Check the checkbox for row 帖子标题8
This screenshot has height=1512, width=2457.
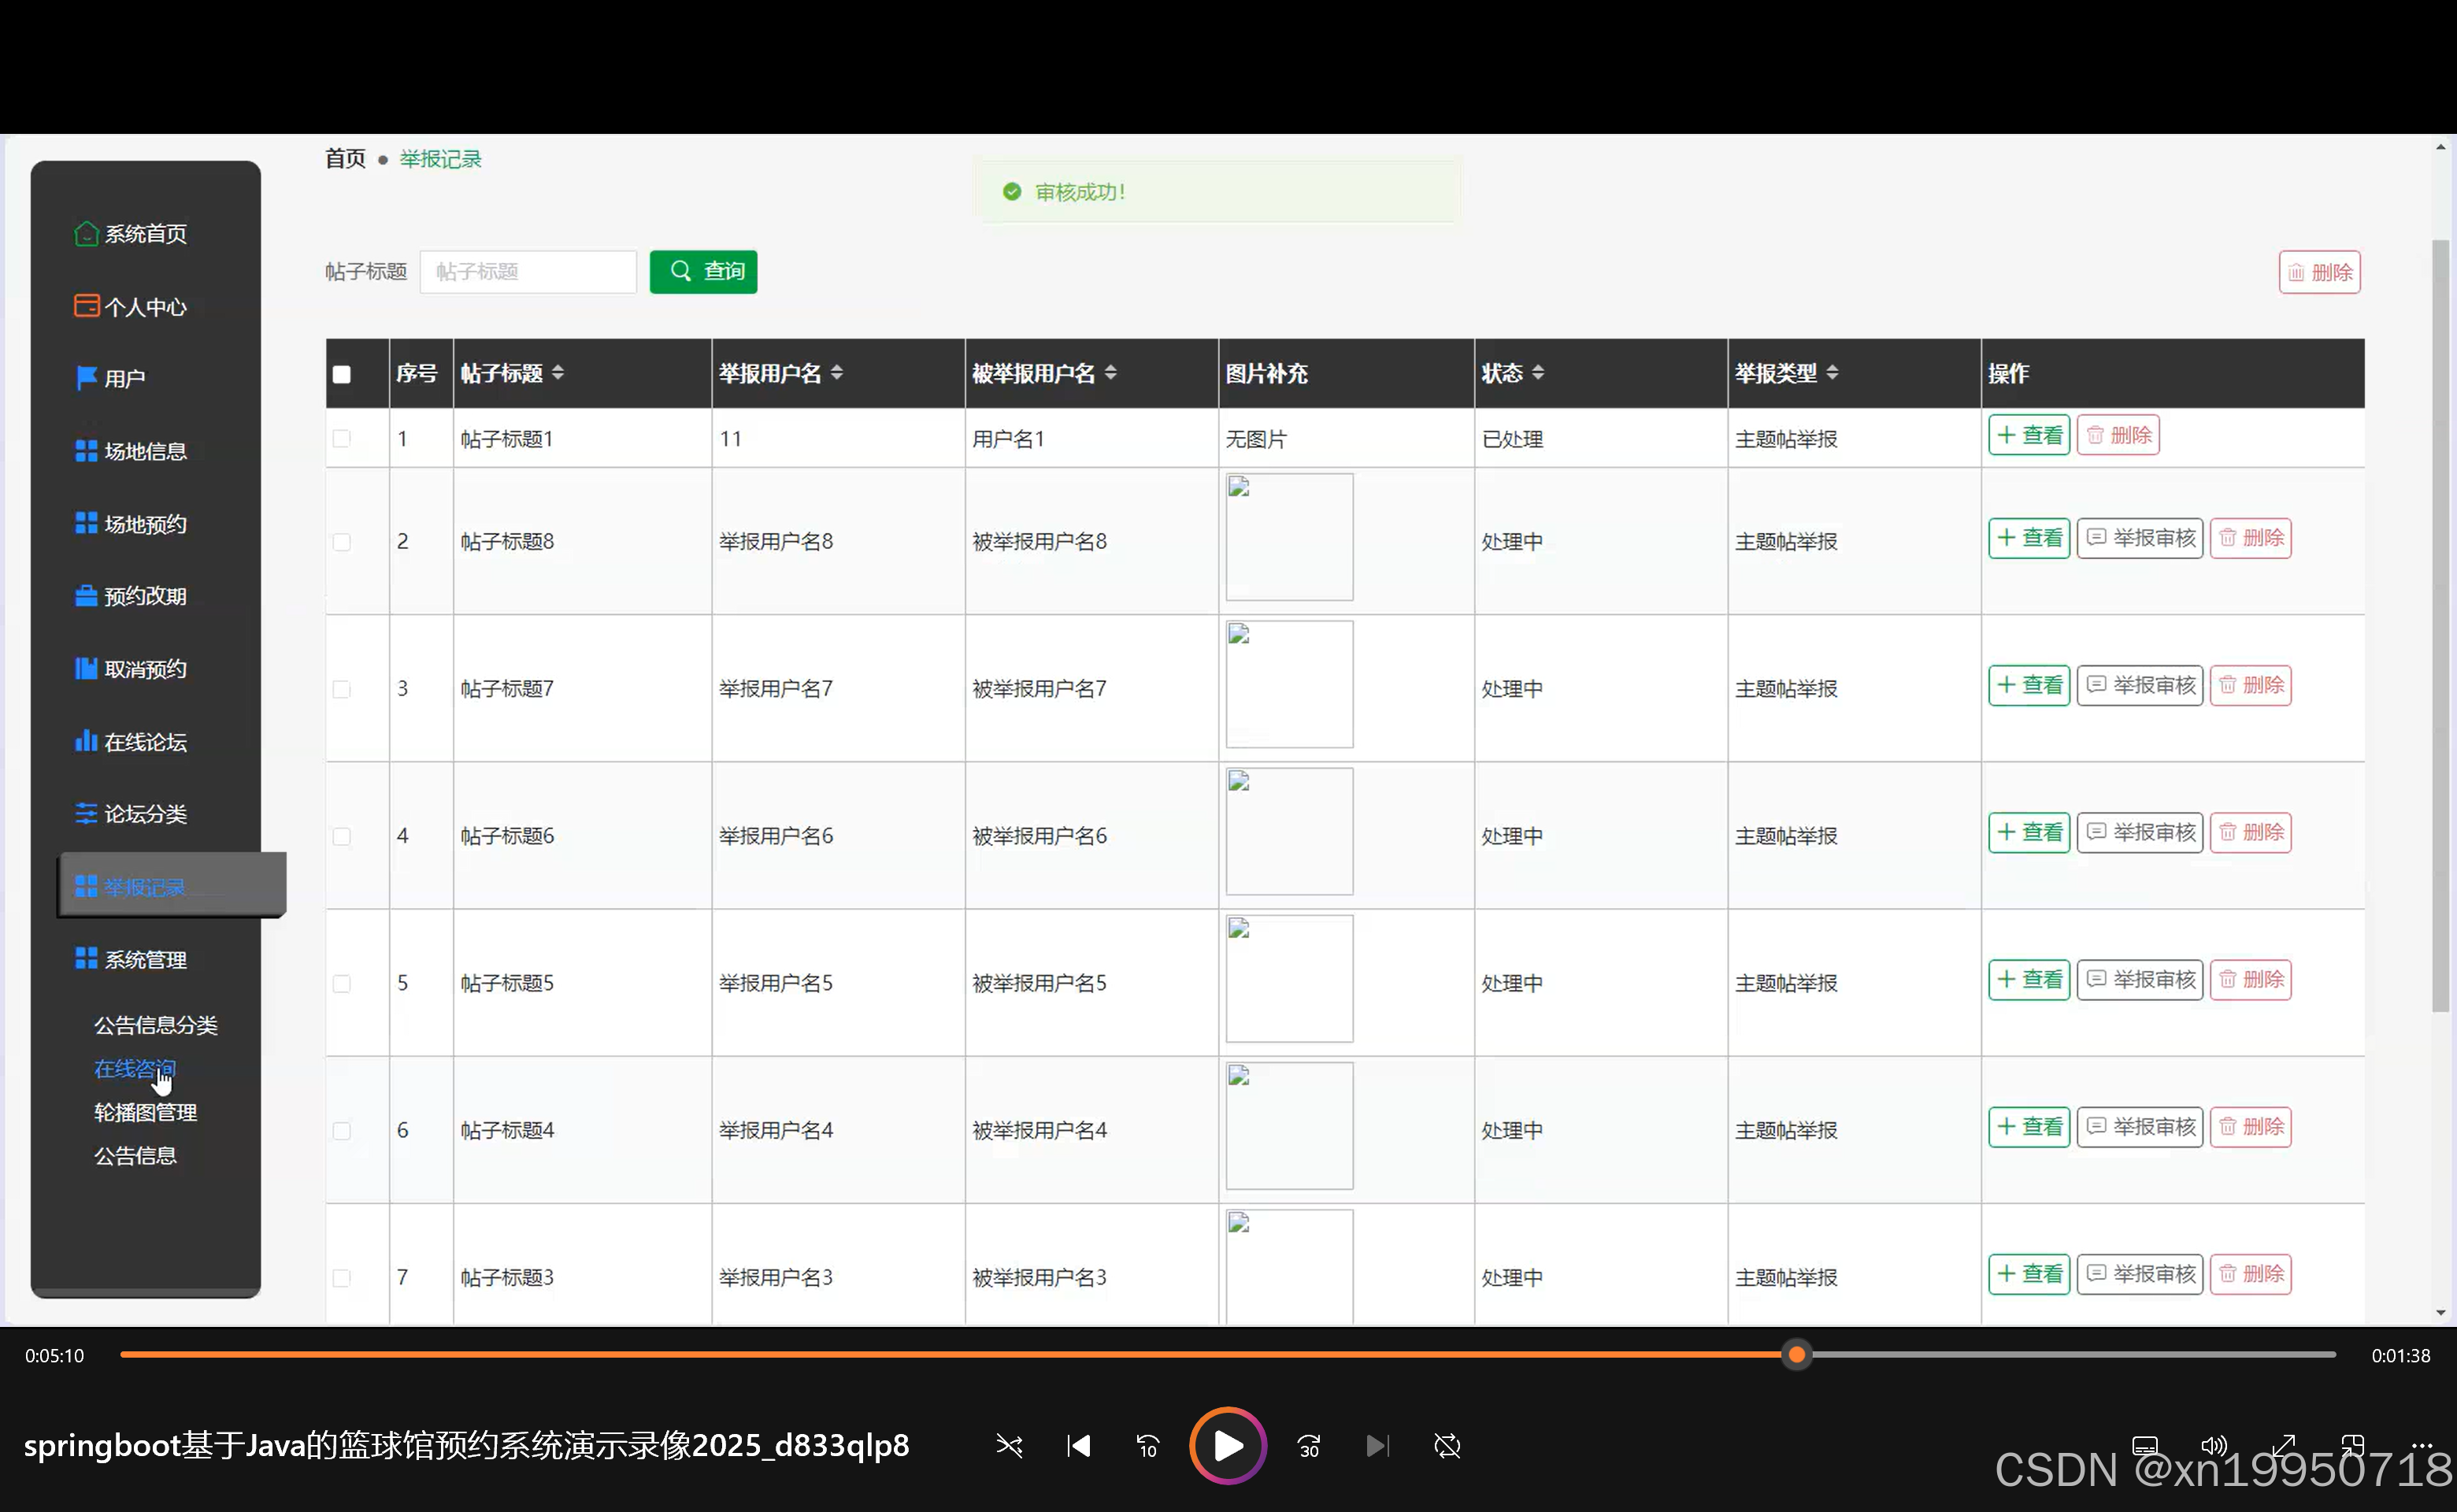pyautogui.click(x=342, y=542)
